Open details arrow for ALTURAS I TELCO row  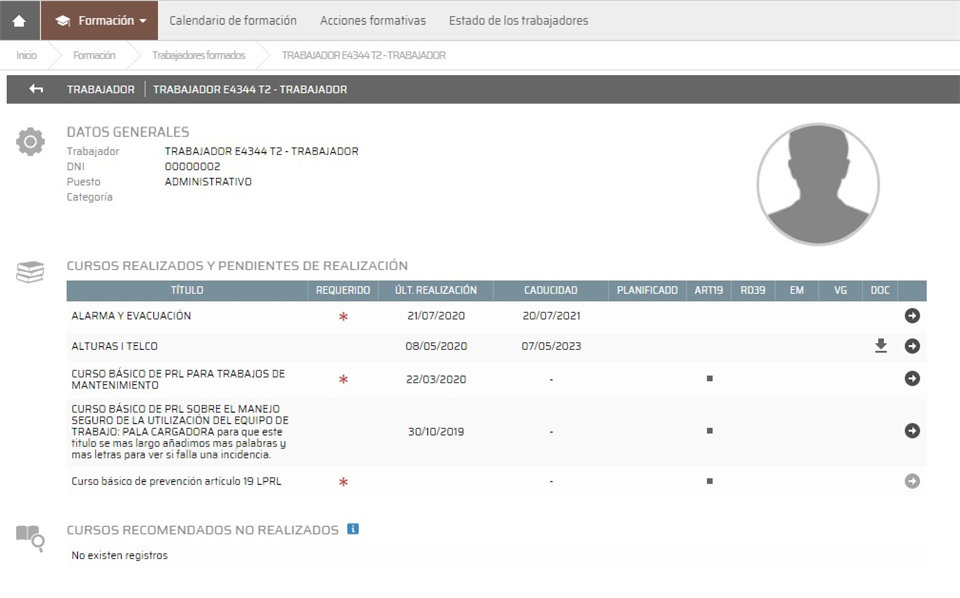click(912, 346)
